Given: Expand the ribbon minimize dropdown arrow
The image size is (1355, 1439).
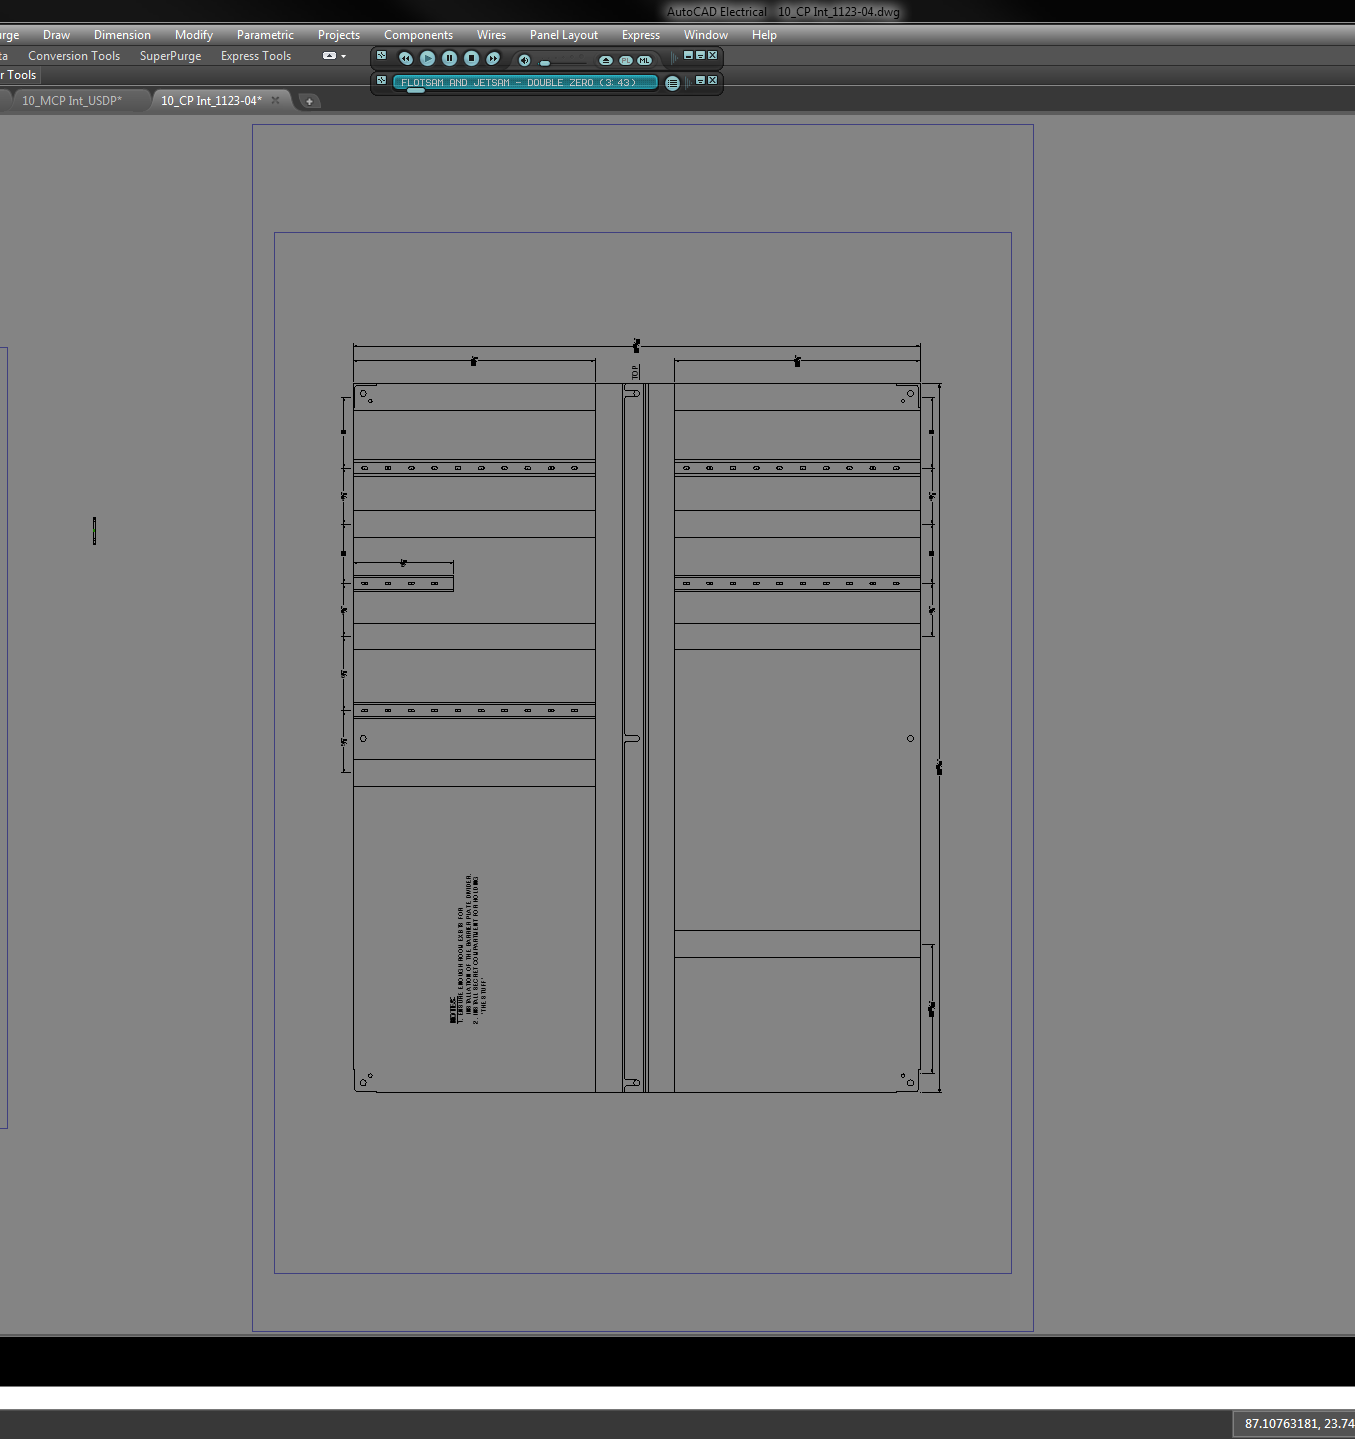Looking at the screenshot, I should 343,56.
